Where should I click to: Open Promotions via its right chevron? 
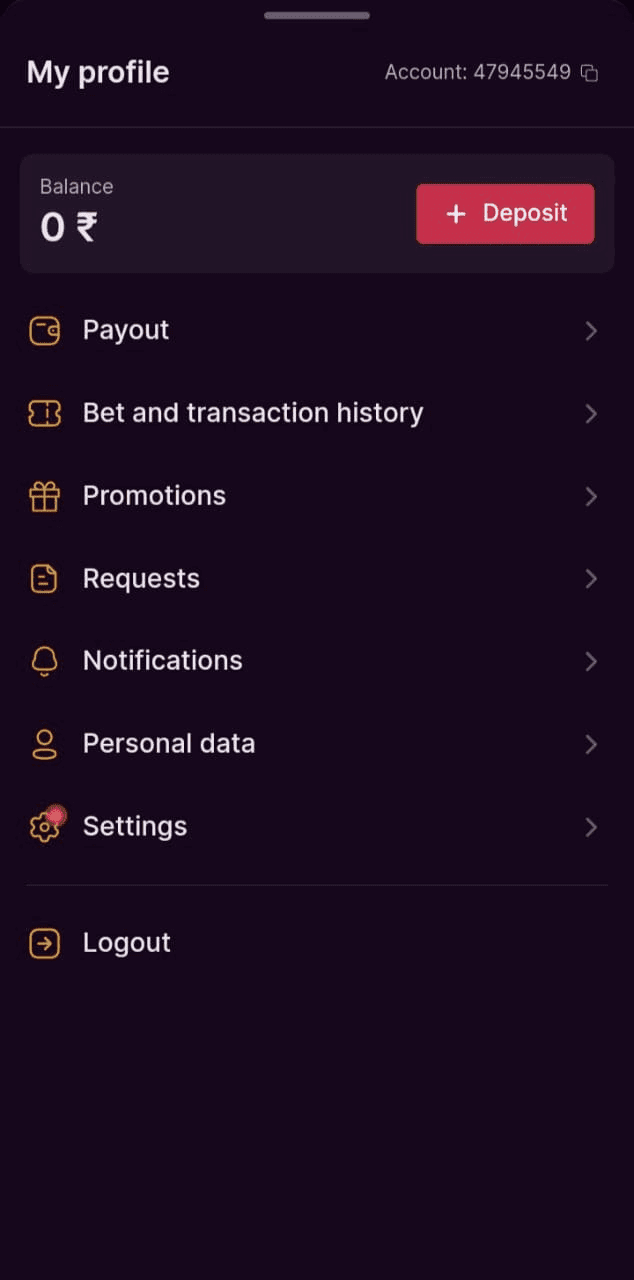[591, 496]
